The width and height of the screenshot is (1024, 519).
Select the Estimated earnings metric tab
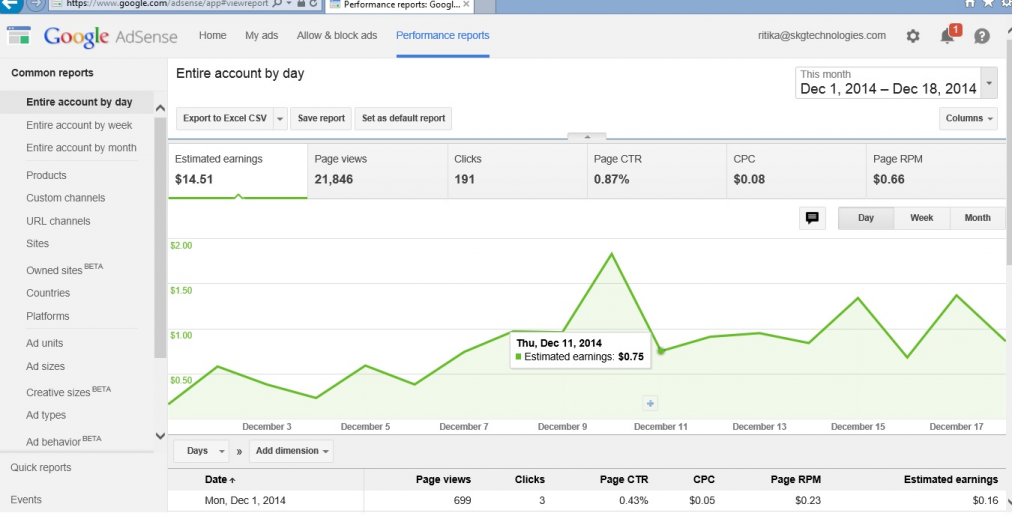point(238,170)
